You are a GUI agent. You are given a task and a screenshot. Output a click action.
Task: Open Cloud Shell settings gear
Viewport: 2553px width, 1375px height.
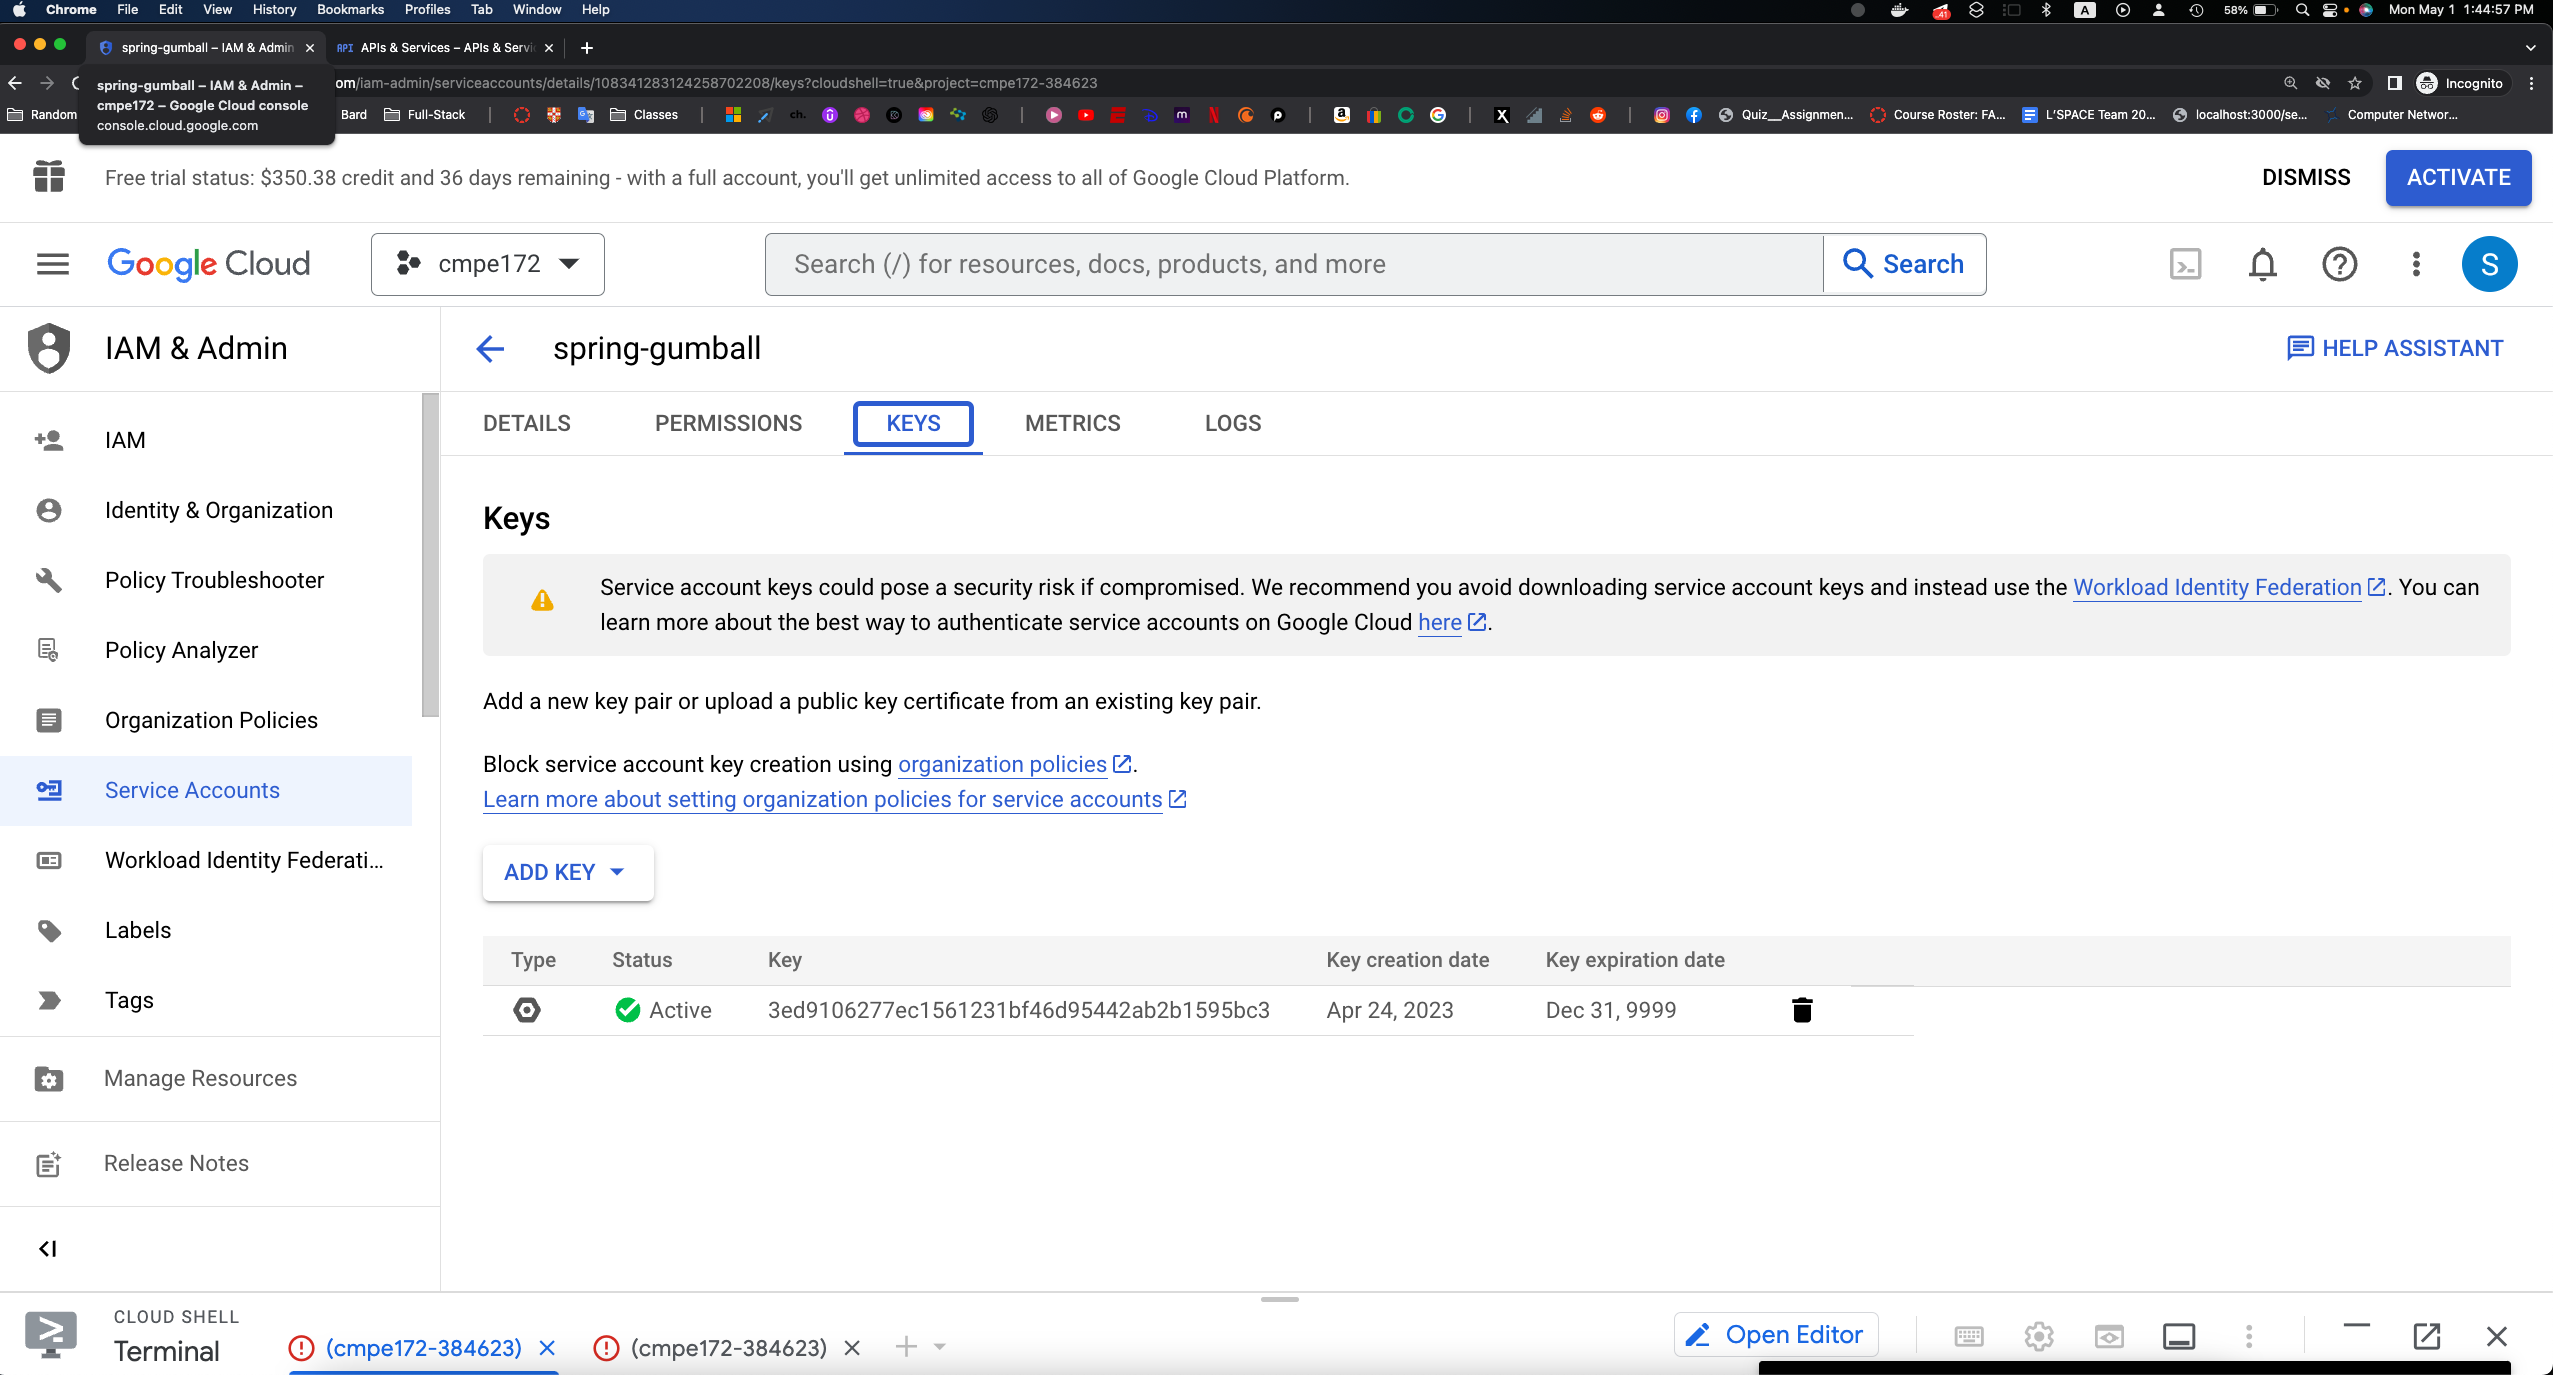(x=2038, y=1335)
